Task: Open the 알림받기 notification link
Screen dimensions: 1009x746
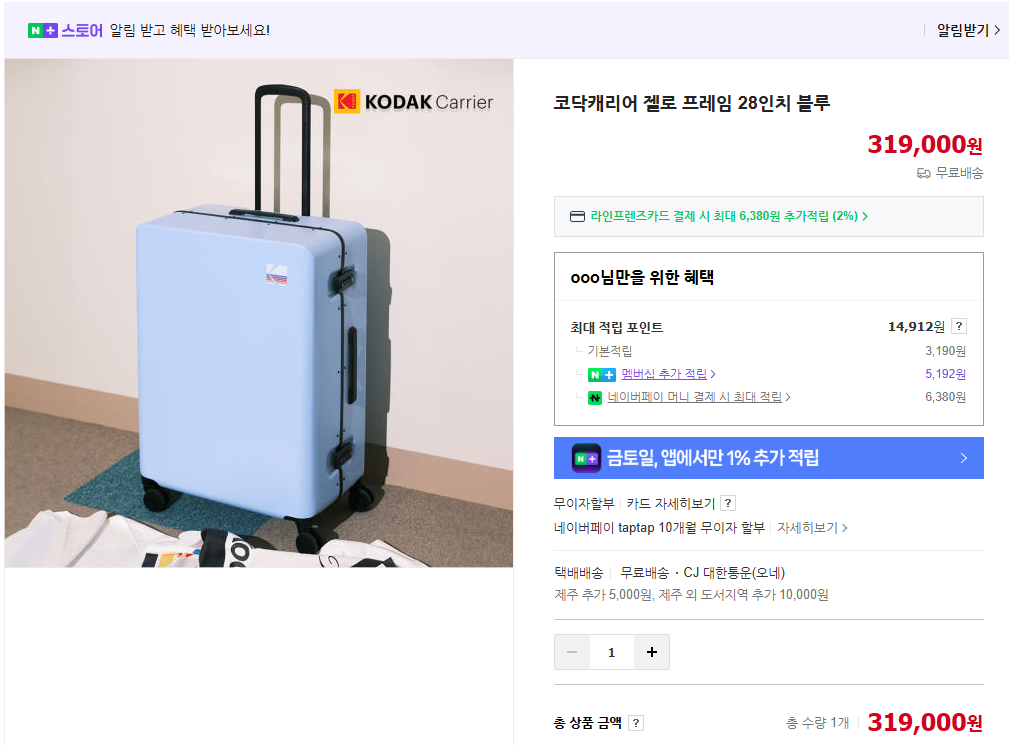Action: tap(968, 30)
